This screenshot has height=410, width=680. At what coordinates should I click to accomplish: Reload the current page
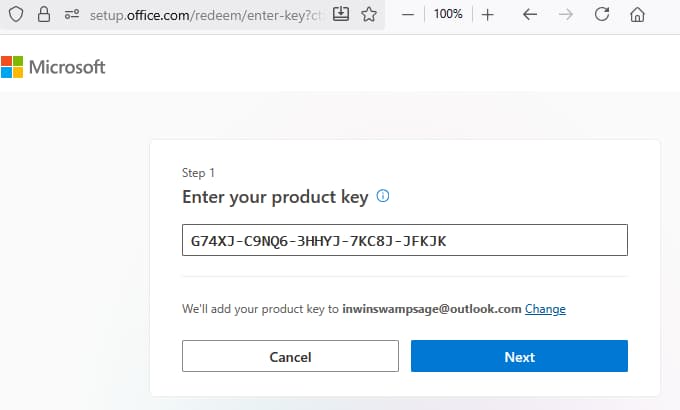[x=602, y=15]
